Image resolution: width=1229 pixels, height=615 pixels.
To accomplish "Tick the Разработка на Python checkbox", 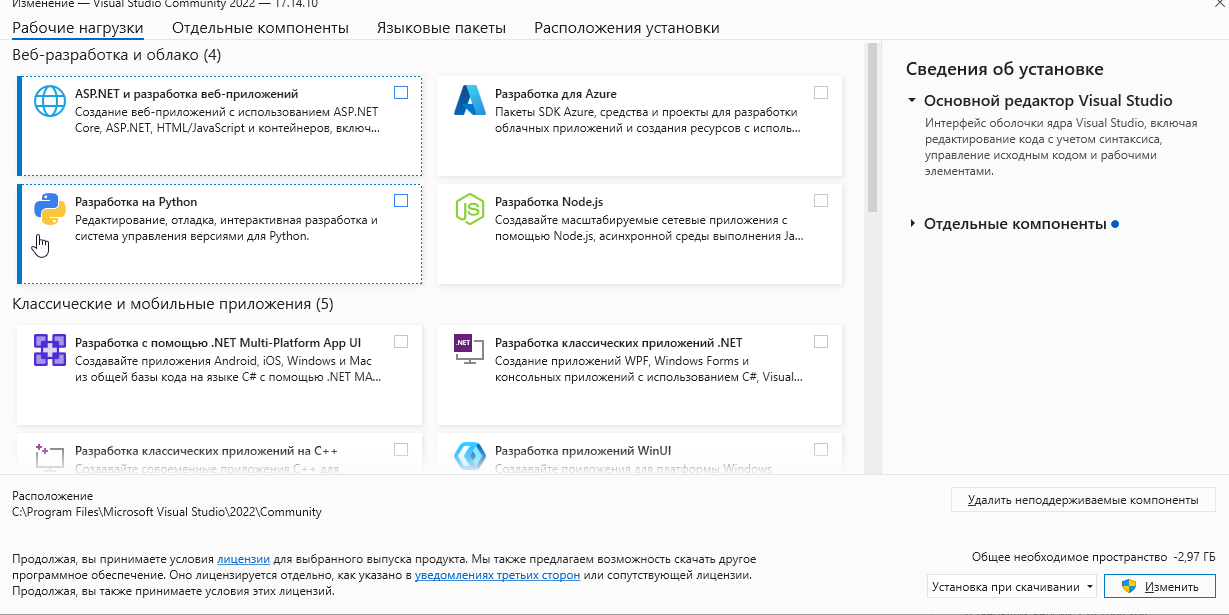I will pos(401,201).
